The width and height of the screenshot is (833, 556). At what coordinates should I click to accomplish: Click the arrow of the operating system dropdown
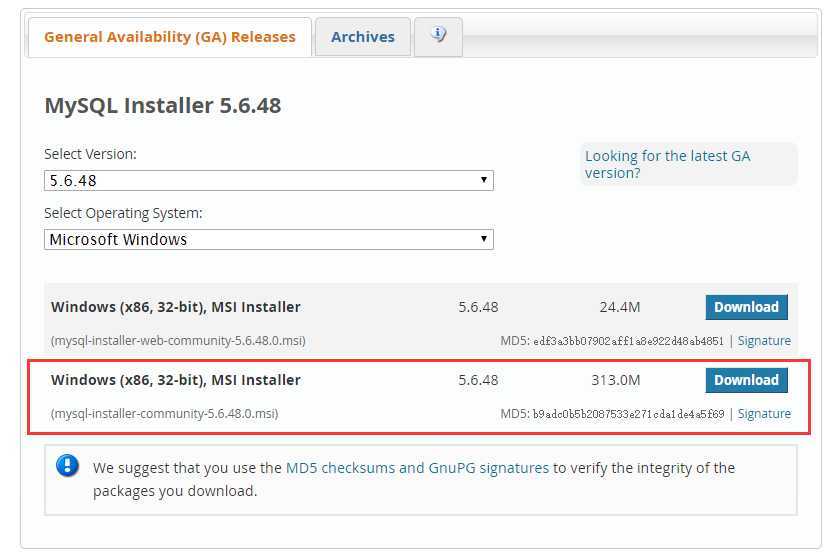[x=484, y=240]
